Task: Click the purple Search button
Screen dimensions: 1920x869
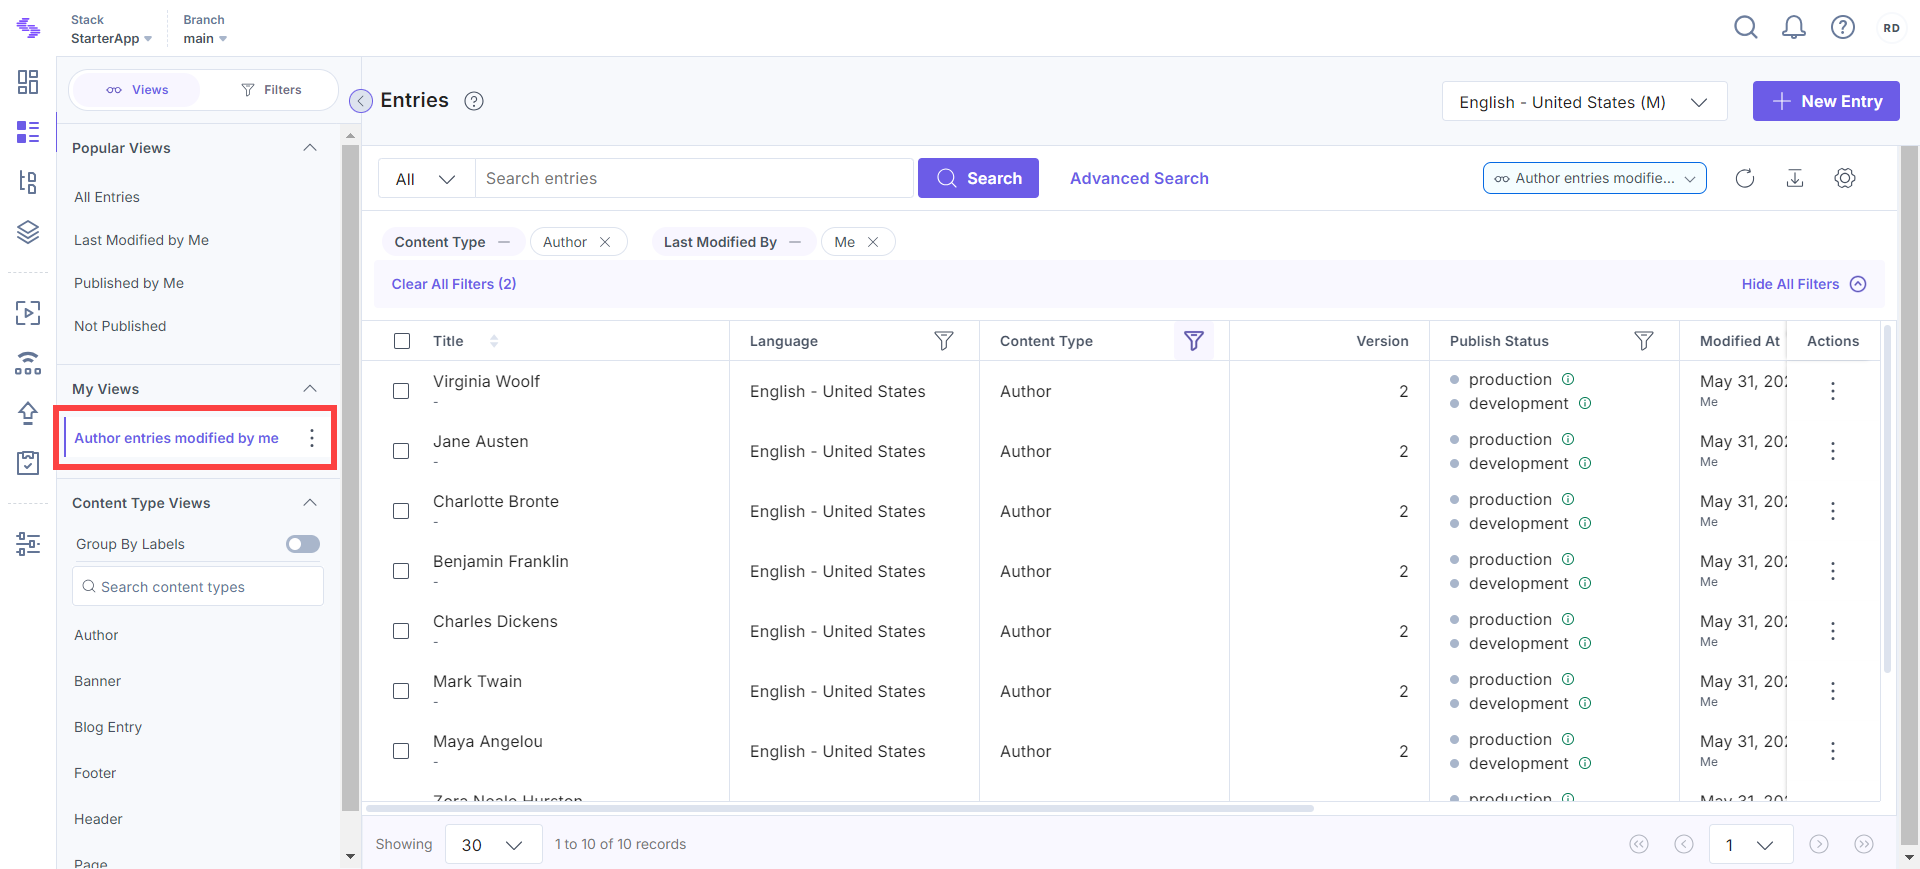Action: pyautogui.click(x=978, y=178)
